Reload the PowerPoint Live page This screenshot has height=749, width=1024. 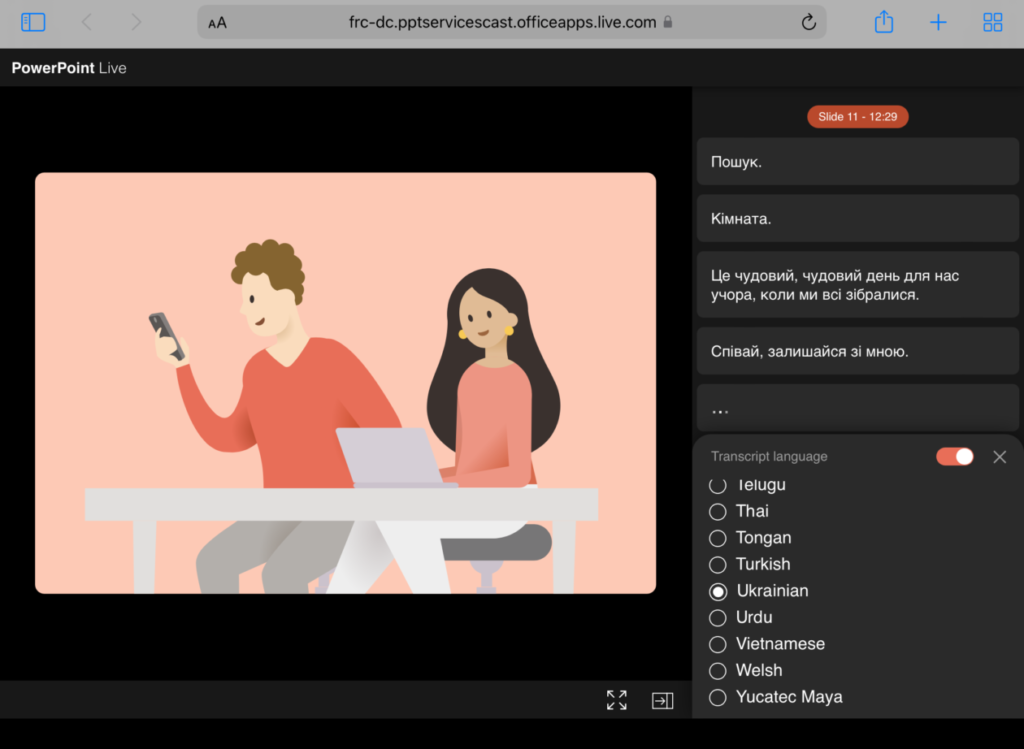coord(808,22)
